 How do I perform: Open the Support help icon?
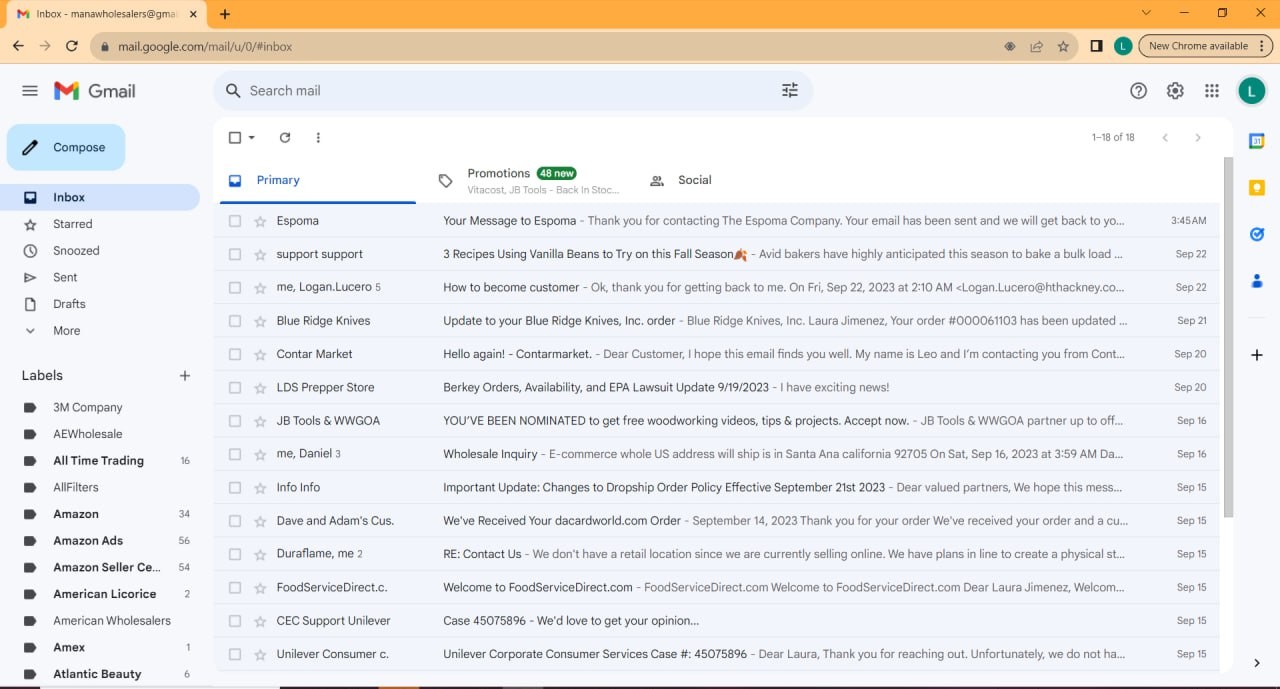click(1138, 91)
